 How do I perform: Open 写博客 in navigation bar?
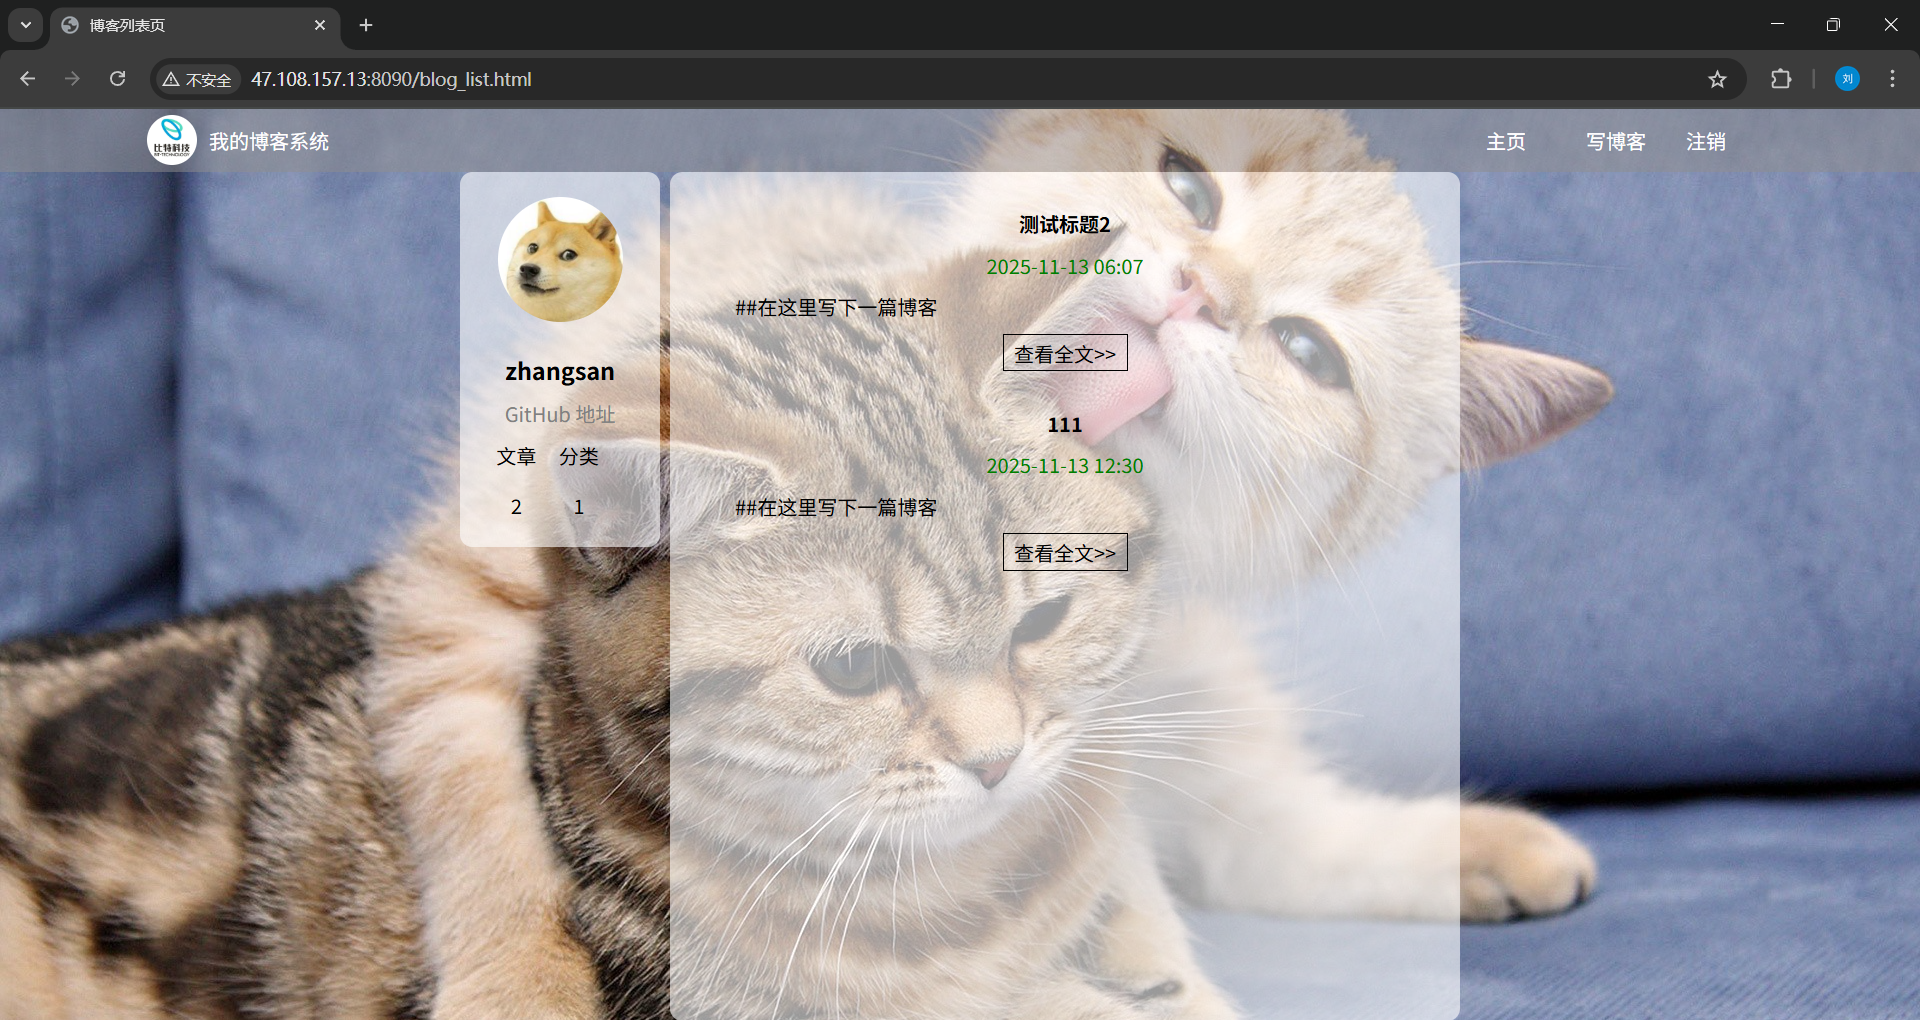(x=1616, y=142)
